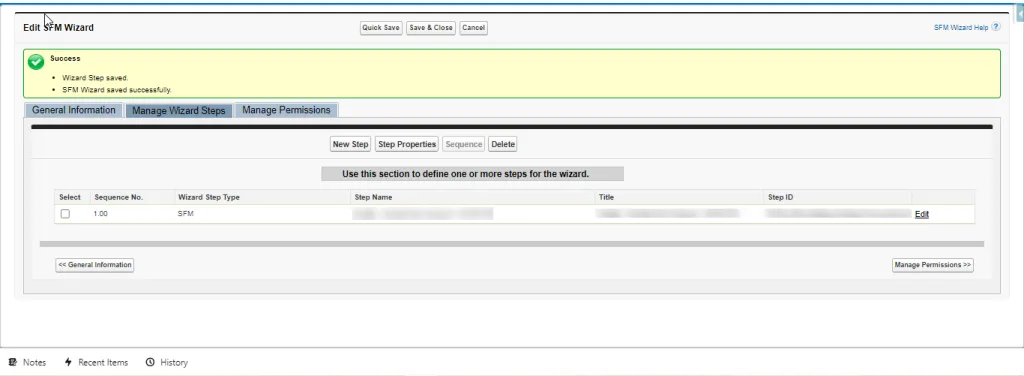Delete the selected wizard step
Screen dimensions: 1024x376
tap(503, 144)
